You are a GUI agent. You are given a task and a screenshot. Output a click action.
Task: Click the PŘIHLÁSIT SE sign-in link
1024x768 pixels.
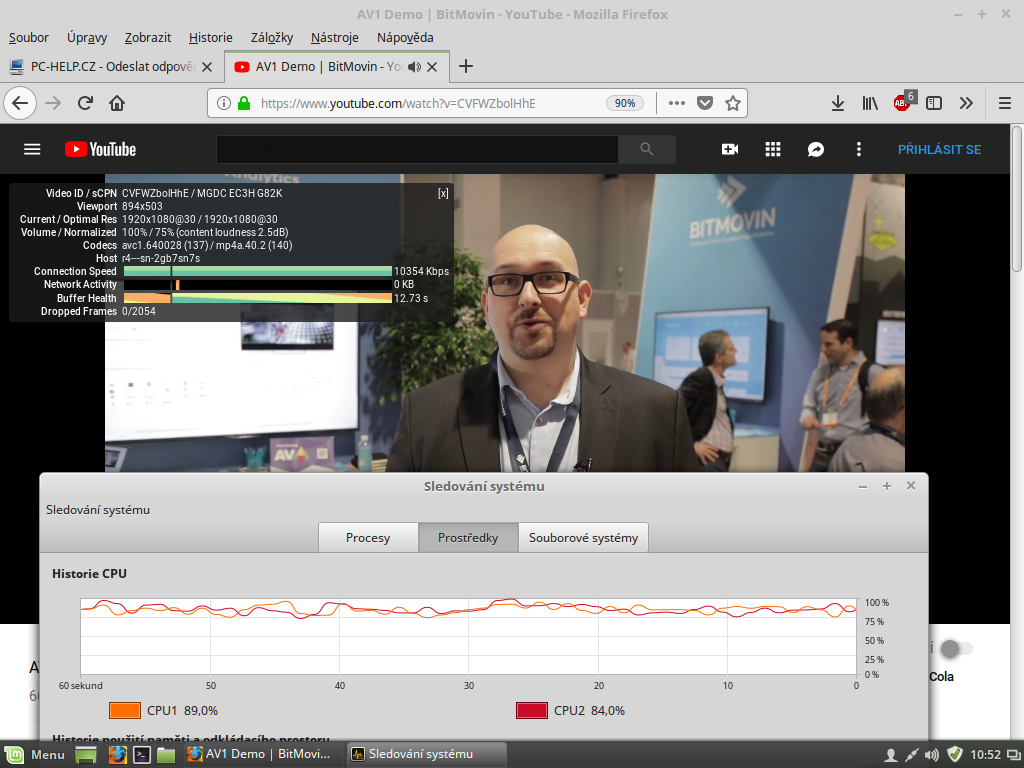tap(939, 149)
